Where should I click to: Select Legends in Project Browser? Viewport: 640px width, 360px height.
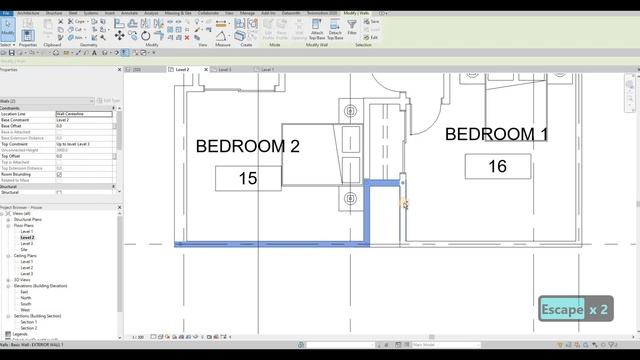pos(20,334)
